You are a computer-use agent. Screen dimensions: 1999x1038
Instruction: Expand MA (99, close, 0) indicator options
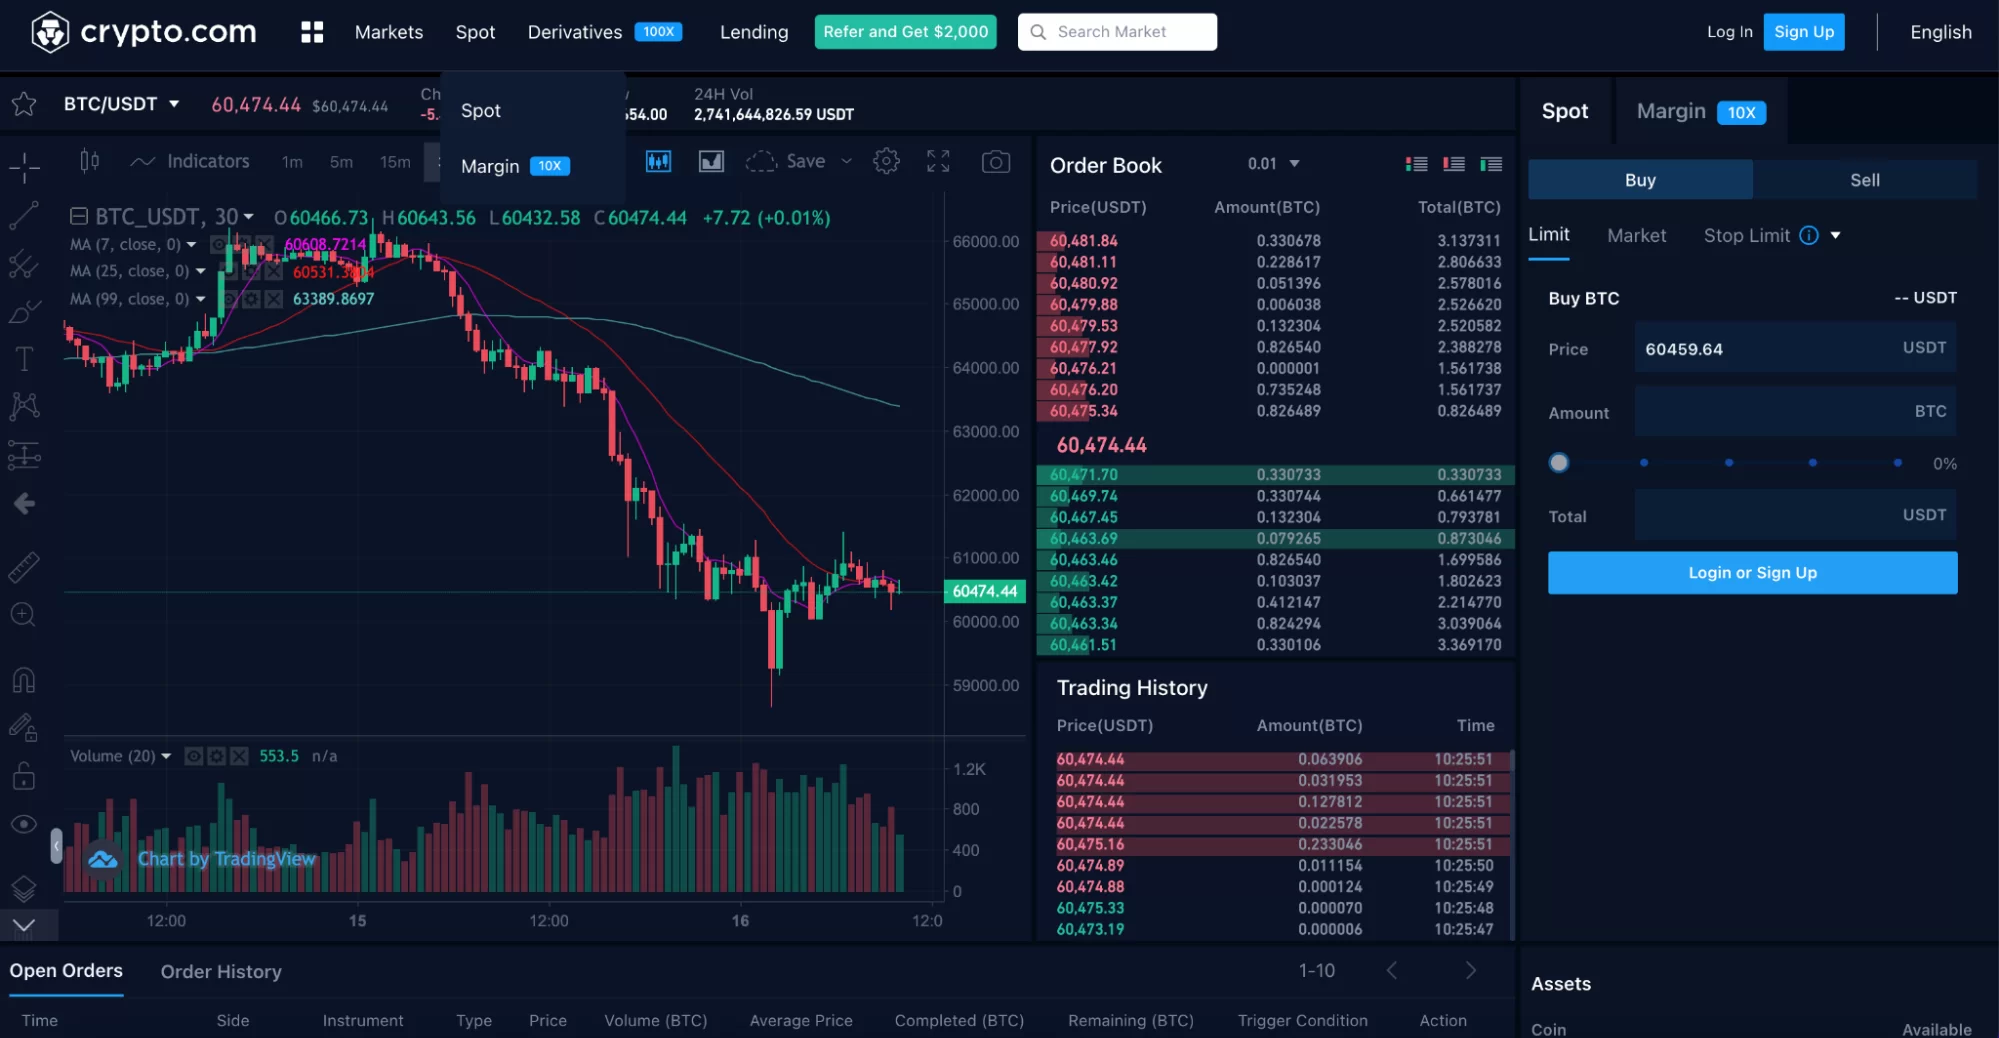200,299
